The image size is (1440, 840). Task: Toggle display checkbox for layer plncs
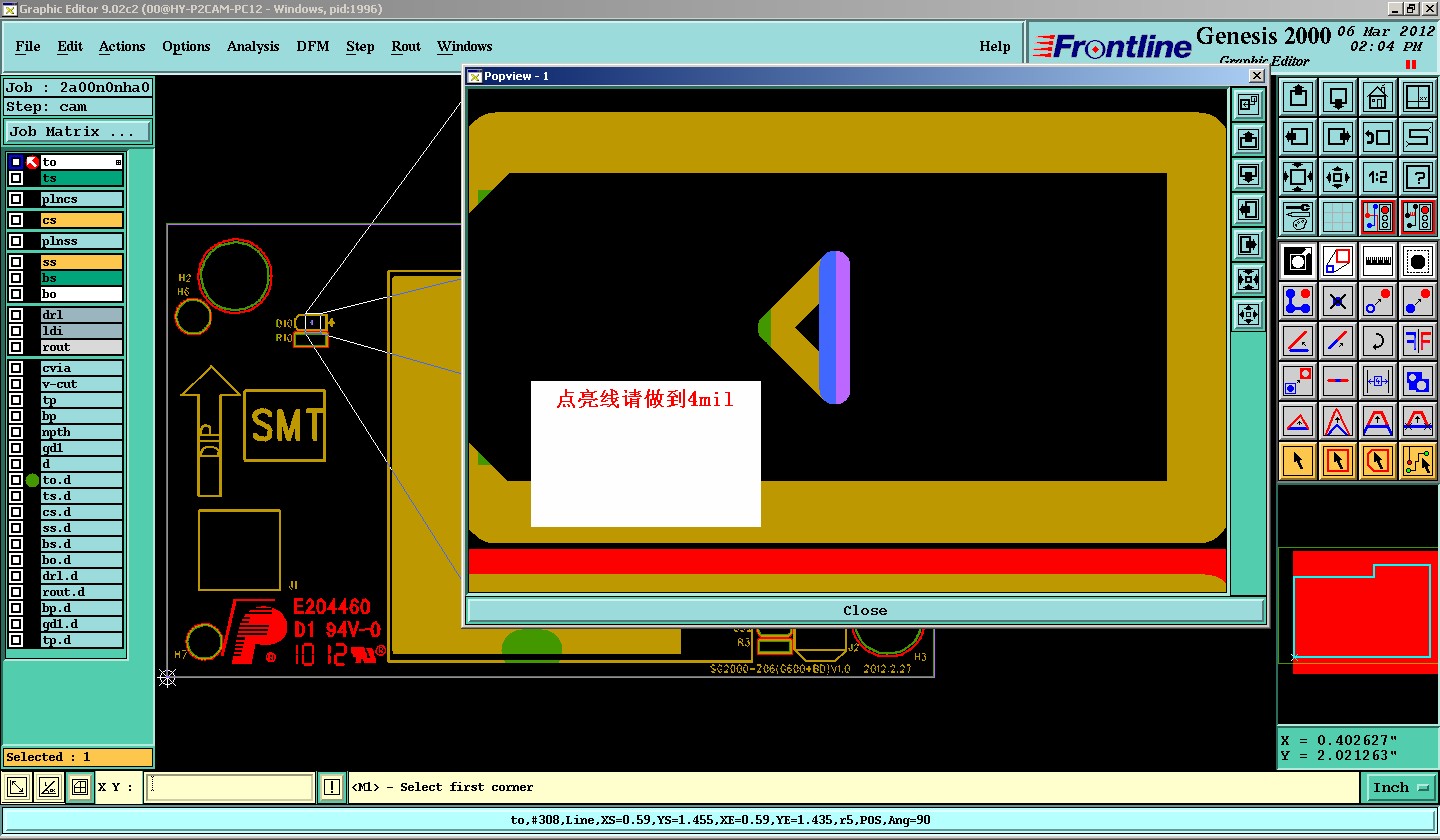click(16, 199)
